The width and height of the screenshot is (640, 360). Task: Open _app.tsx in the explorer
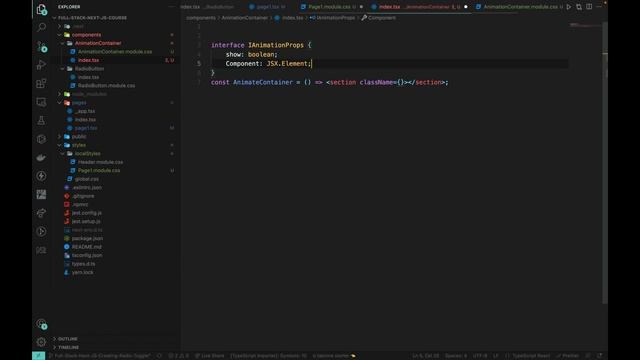pyautogui.click(x=85, y=111)
